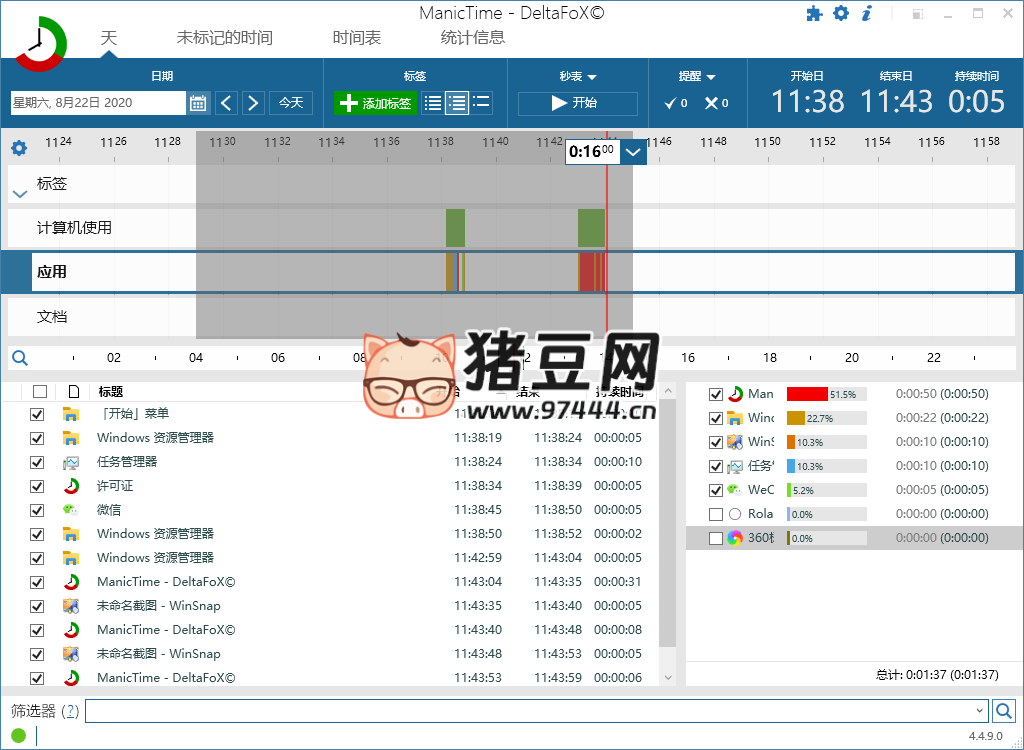Click the green 添加标签 button
The width and height of the screenshot is (1024, 750).
pyautogui.click(x=375, y=102)
